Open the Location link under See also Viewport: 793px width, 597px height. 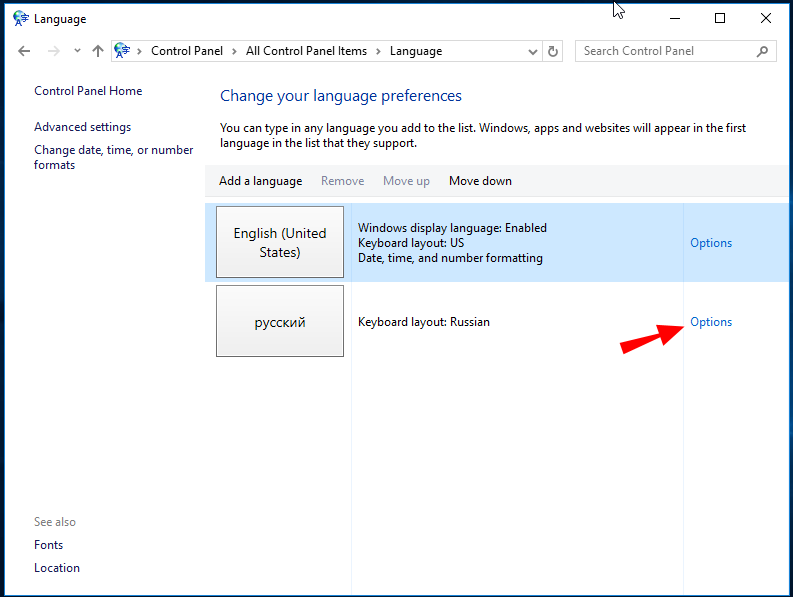point(57,568)
